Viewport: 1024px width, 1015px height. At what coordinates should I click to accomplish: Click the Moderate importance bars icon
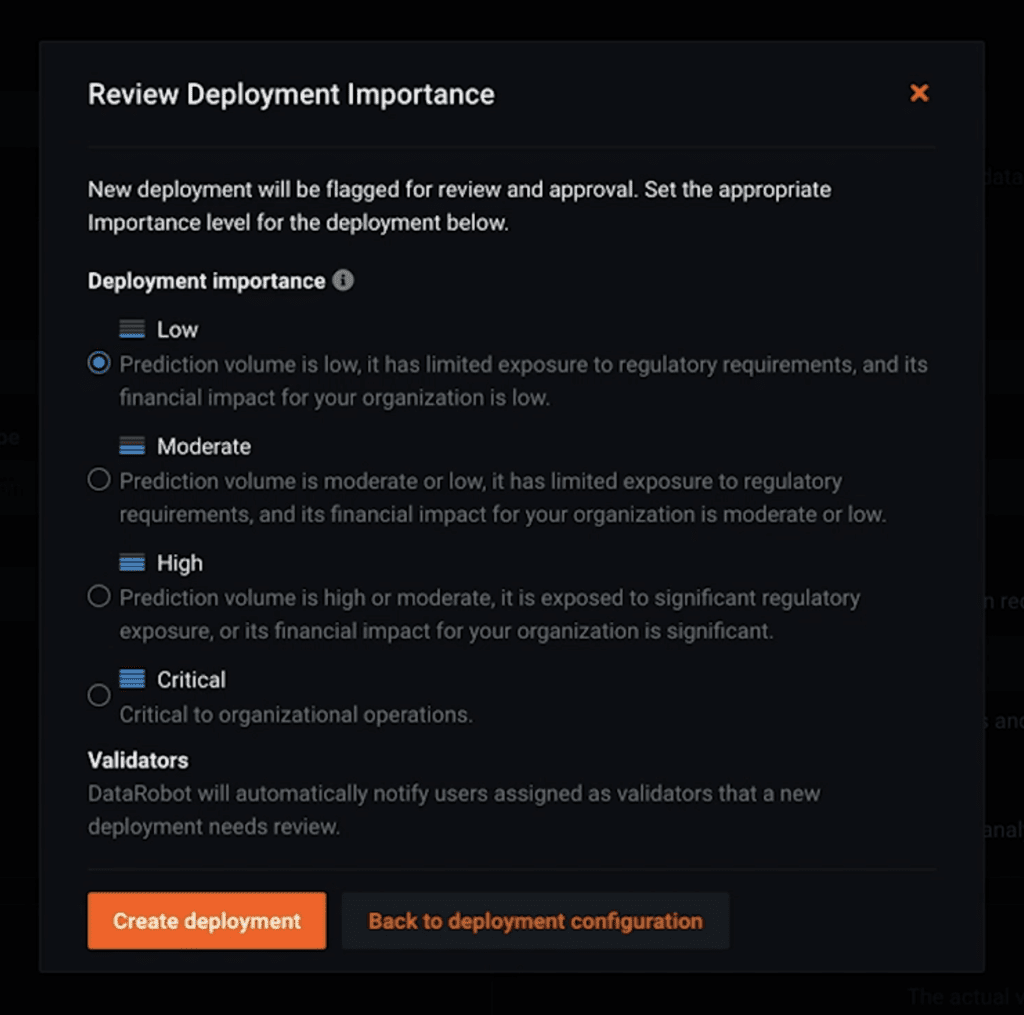(132, 445)
